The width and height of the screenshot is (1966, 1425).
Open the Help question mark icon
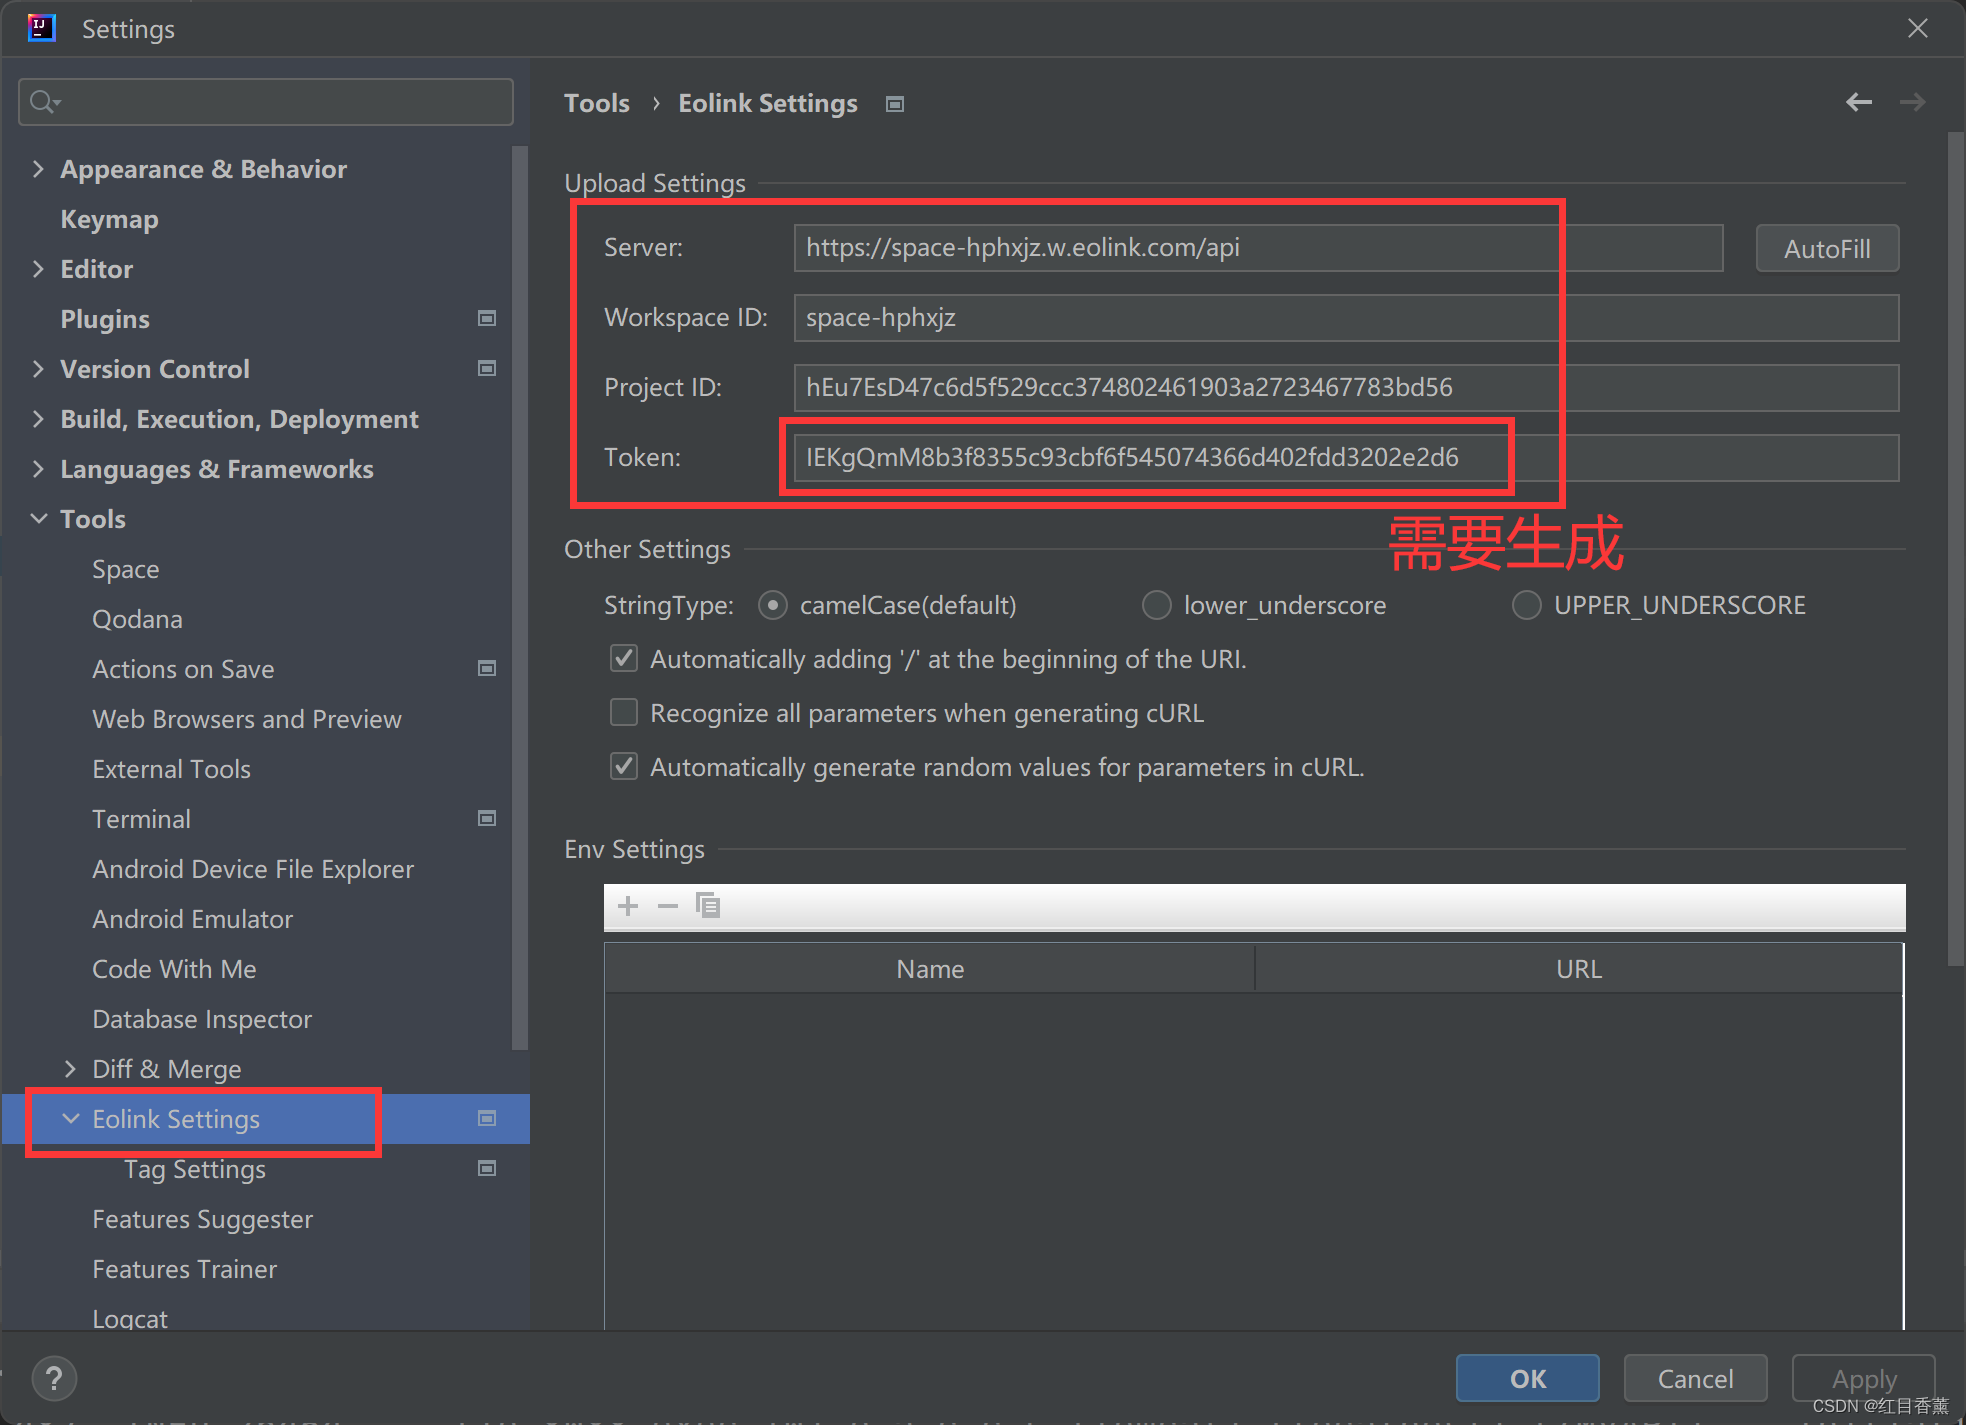coord(54,1378)
